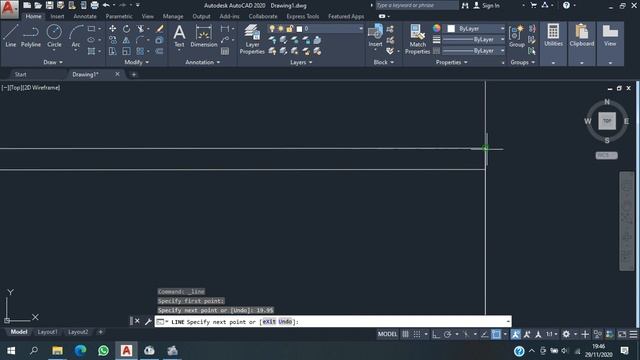Select the Scale tool
Image resolution: width=640 pixels, height=360 pixels.
click(x=127, y=51)
